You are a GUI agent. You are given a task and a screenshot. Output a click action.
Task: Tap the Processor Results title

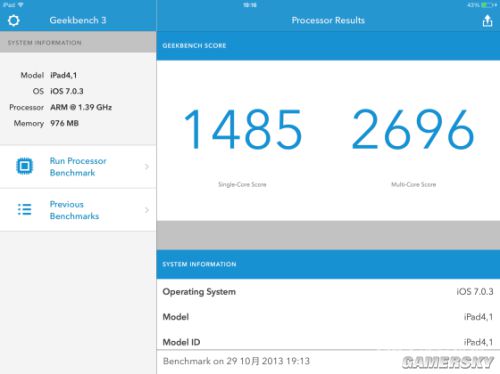[328, 20]
